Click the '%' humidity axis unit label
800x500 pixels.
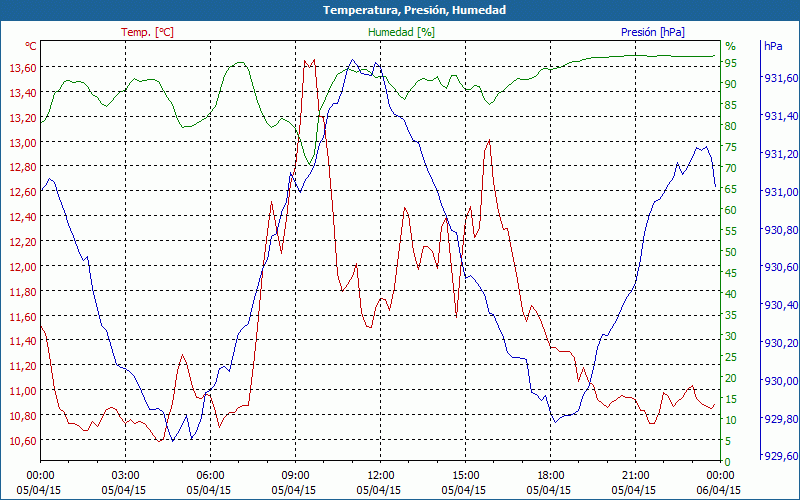point(731,46)
